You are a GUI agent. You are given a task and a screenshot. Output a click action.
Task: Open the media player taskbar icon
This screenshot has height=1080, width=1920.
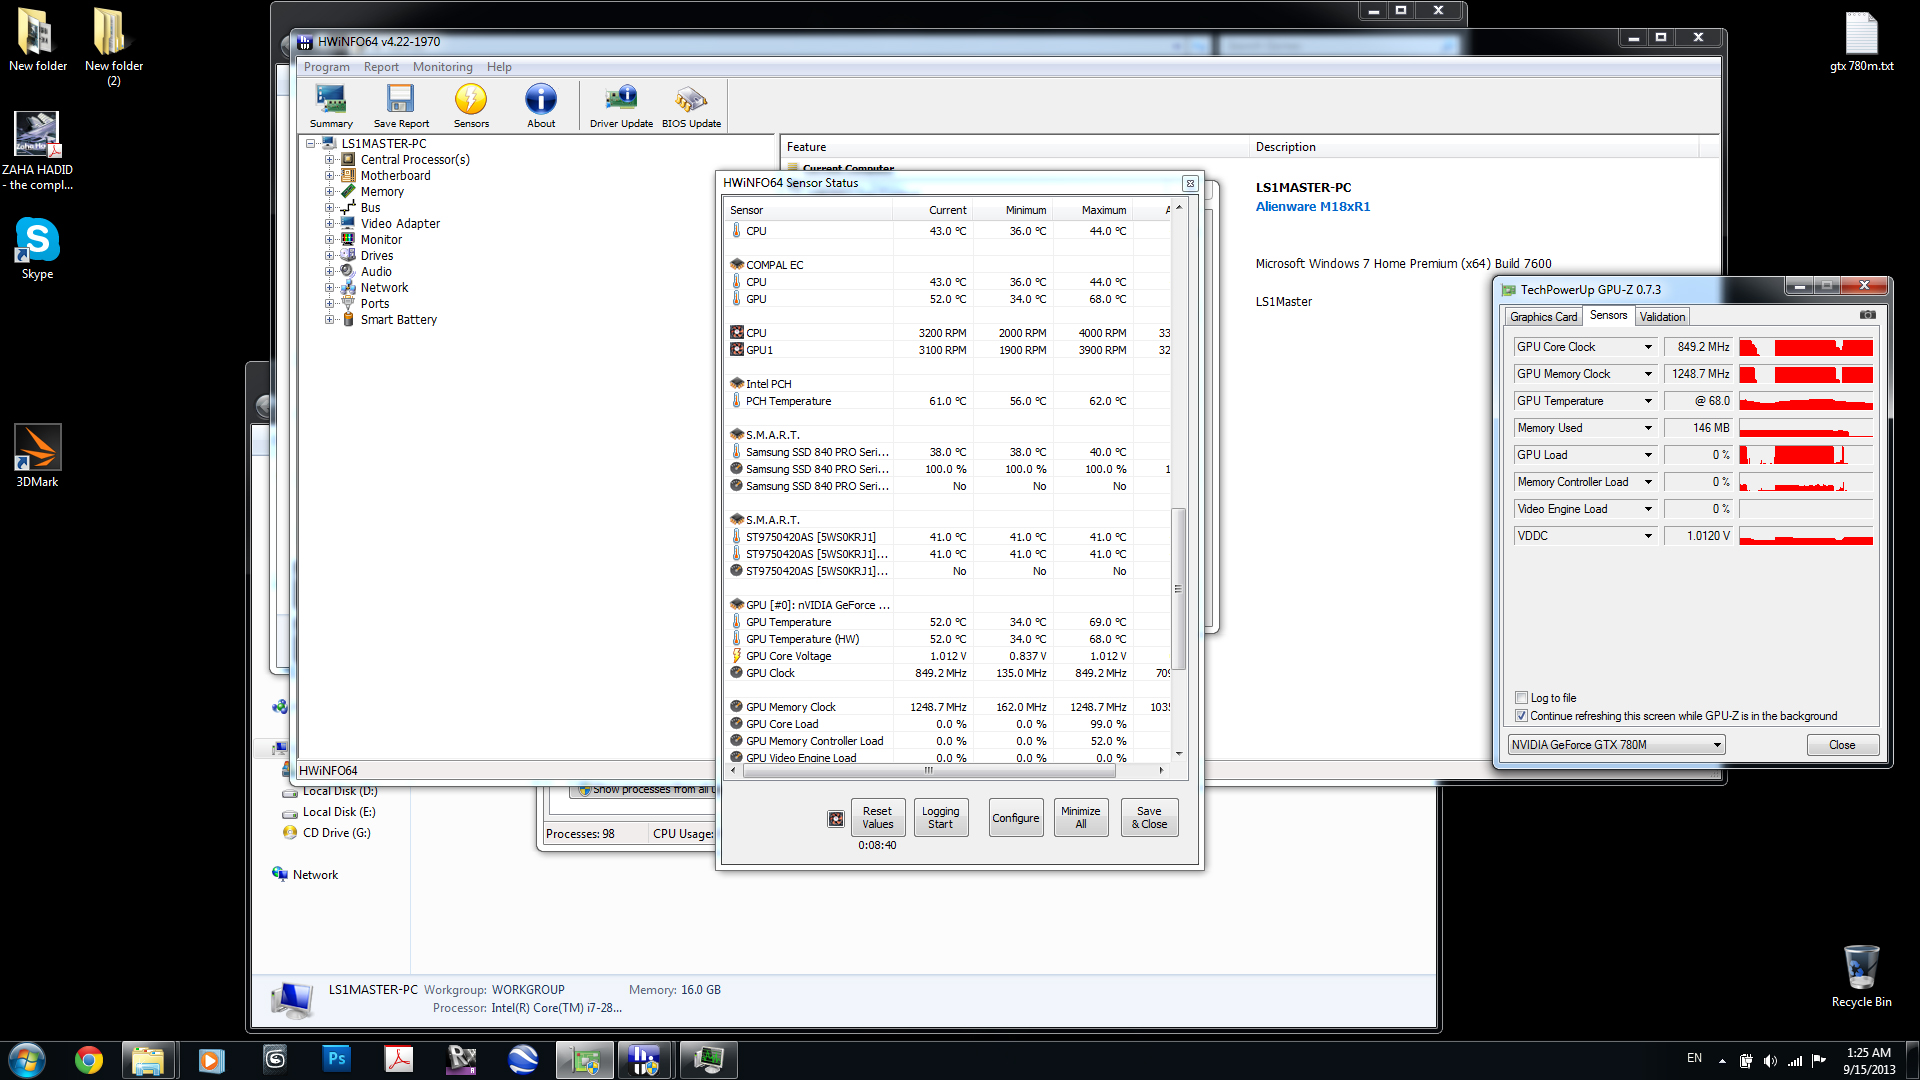(x=211, y=1060)
